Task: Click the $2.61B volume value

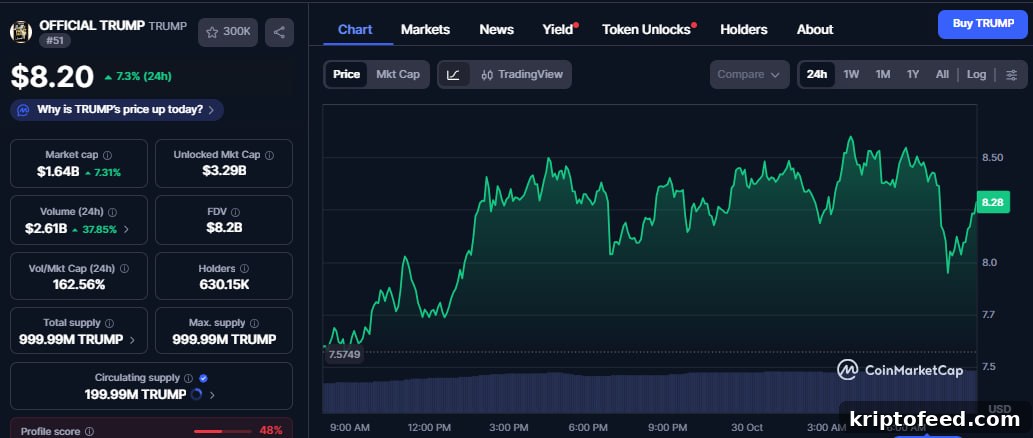Action: tap(46, 229)
